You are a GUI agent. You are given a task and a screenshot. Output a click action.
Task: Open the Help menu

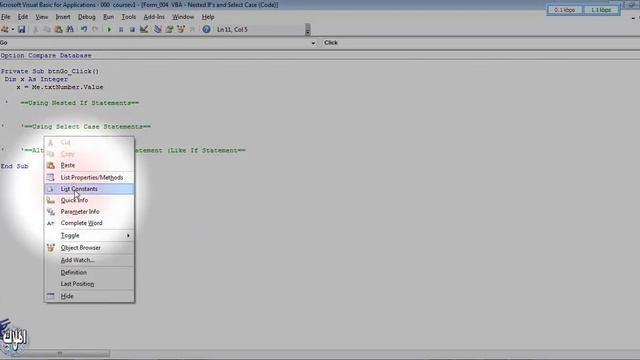(208, 17)
